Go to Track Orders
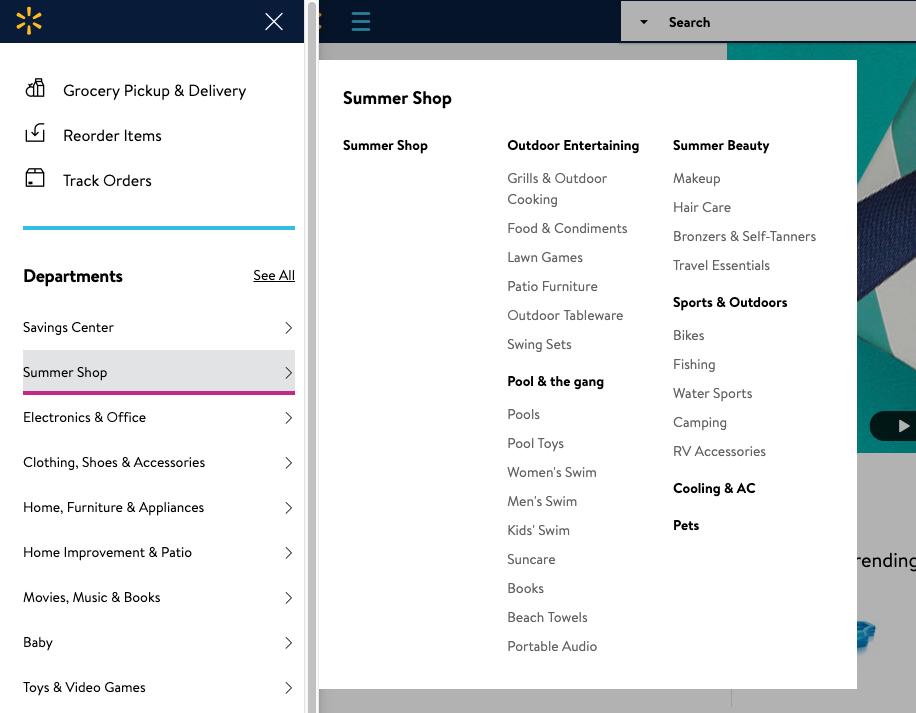 point(107,180)
